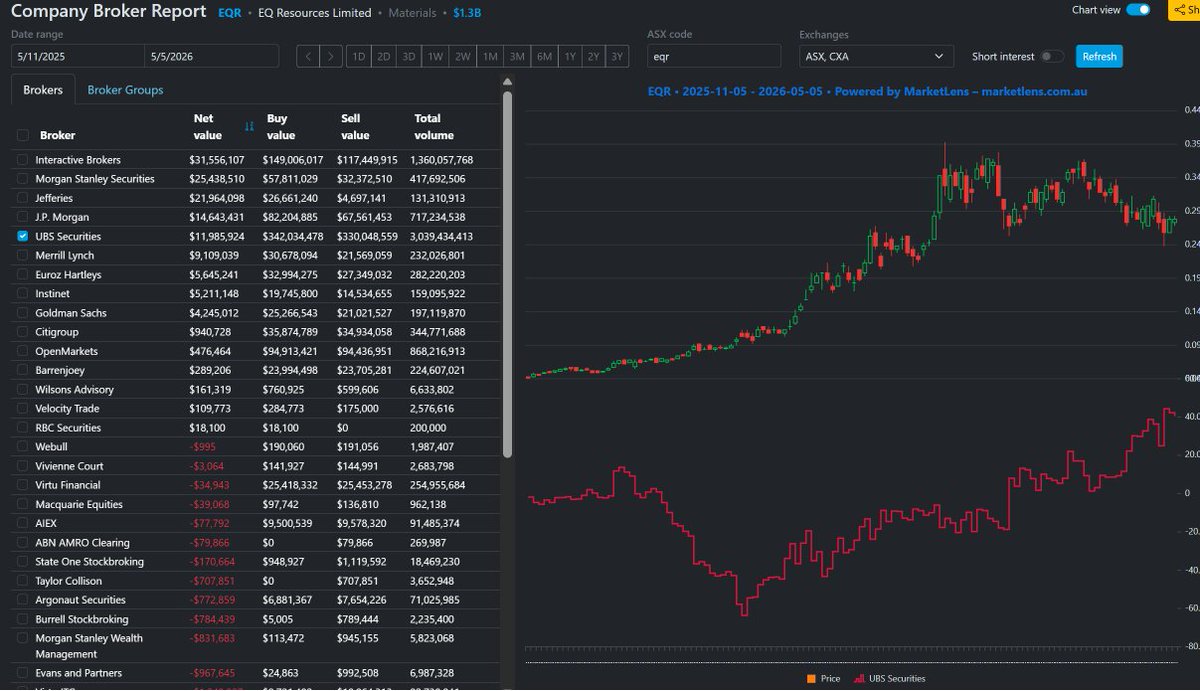Sort by Net value column icon
This screenshot has width=1200, height=691.
[x=249, y=127]
